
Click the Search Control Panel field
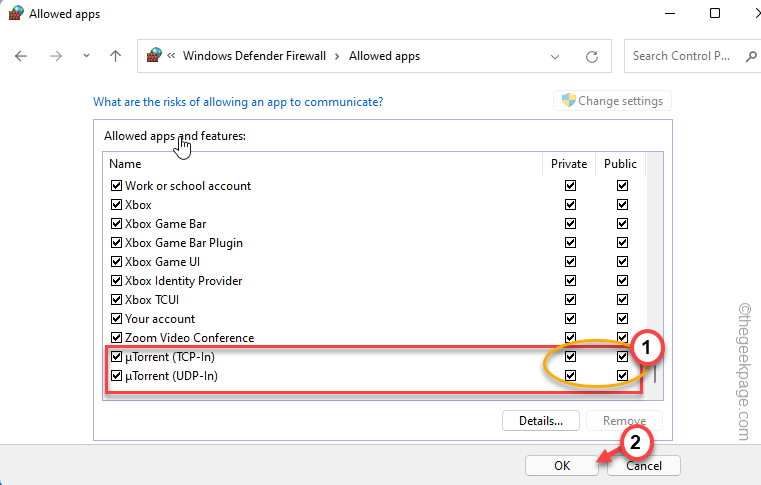(684, 56)
